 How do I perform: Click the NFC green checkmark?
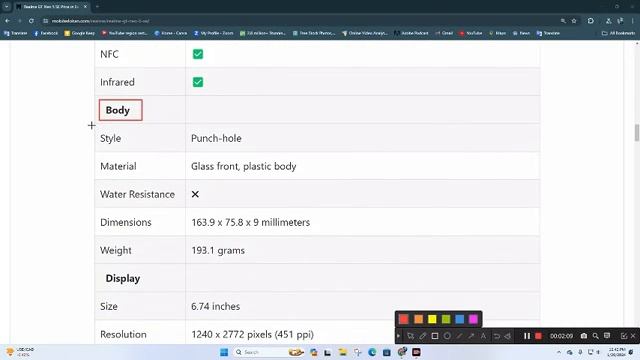click(x=198, y=54)
